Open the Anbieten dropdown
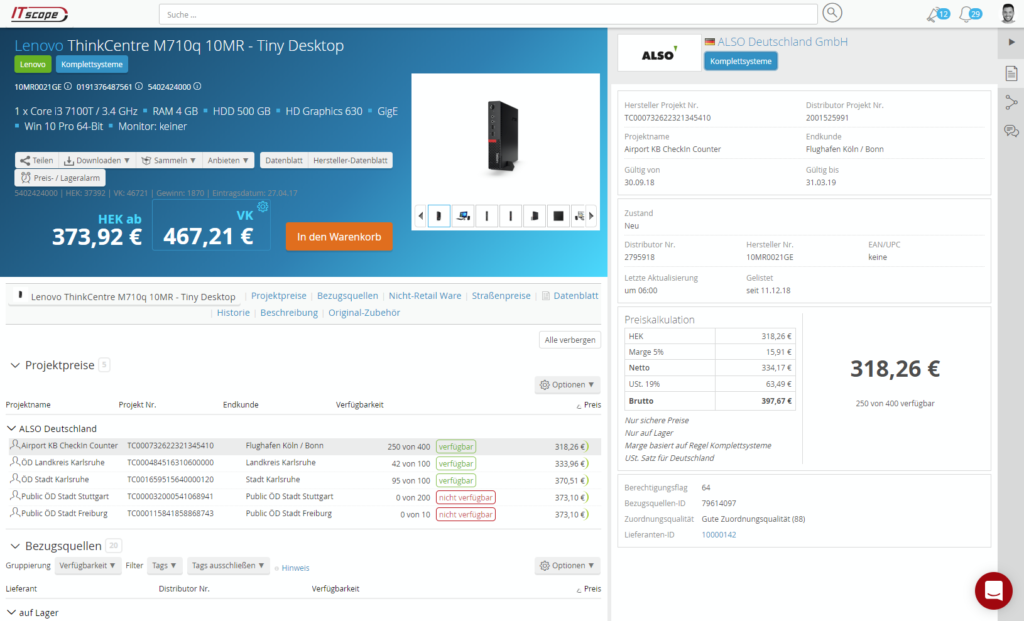This screenshot has width=1024, height=621. pyautogui.click(x=227, y=160)
